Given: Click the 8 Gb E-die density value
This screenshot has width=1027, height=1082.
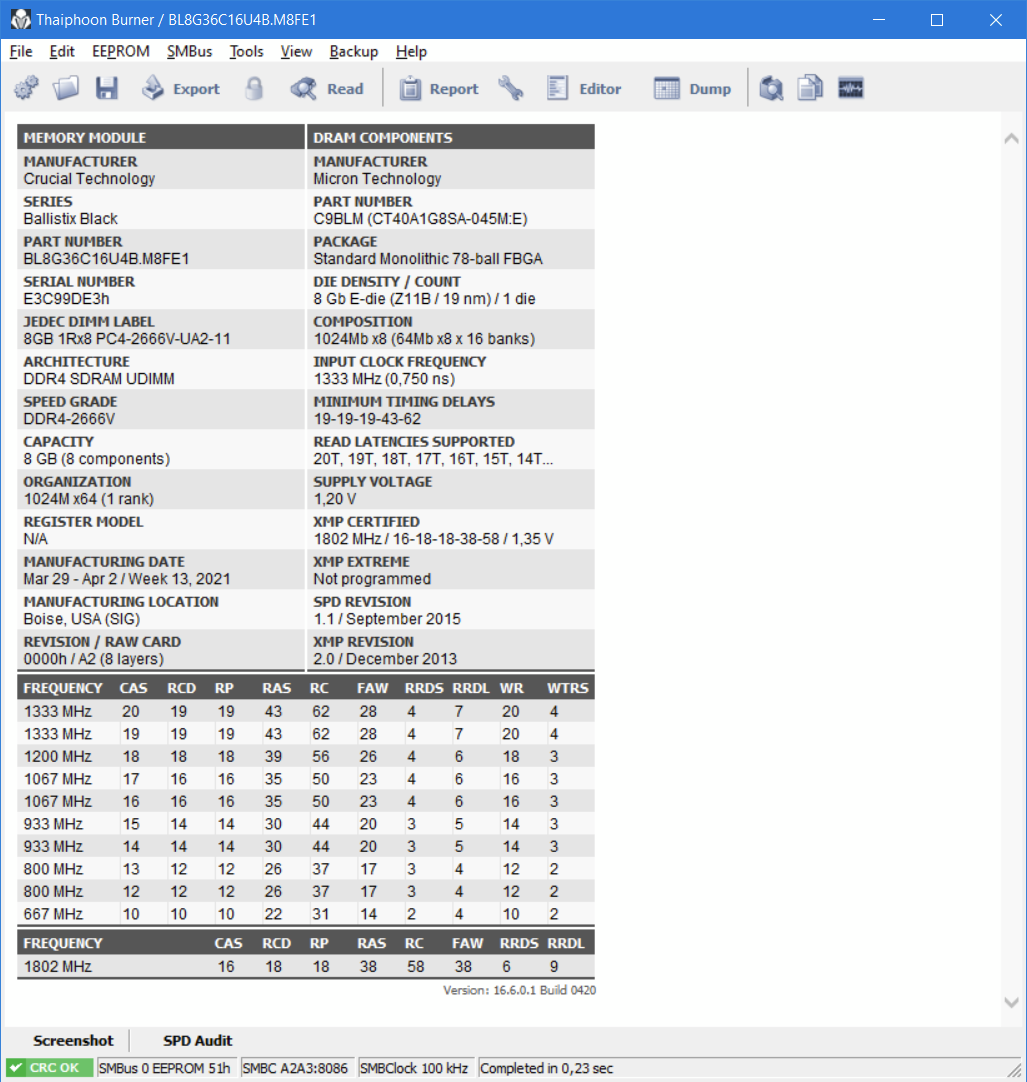Looking at the screenshot, I should 424,299.
